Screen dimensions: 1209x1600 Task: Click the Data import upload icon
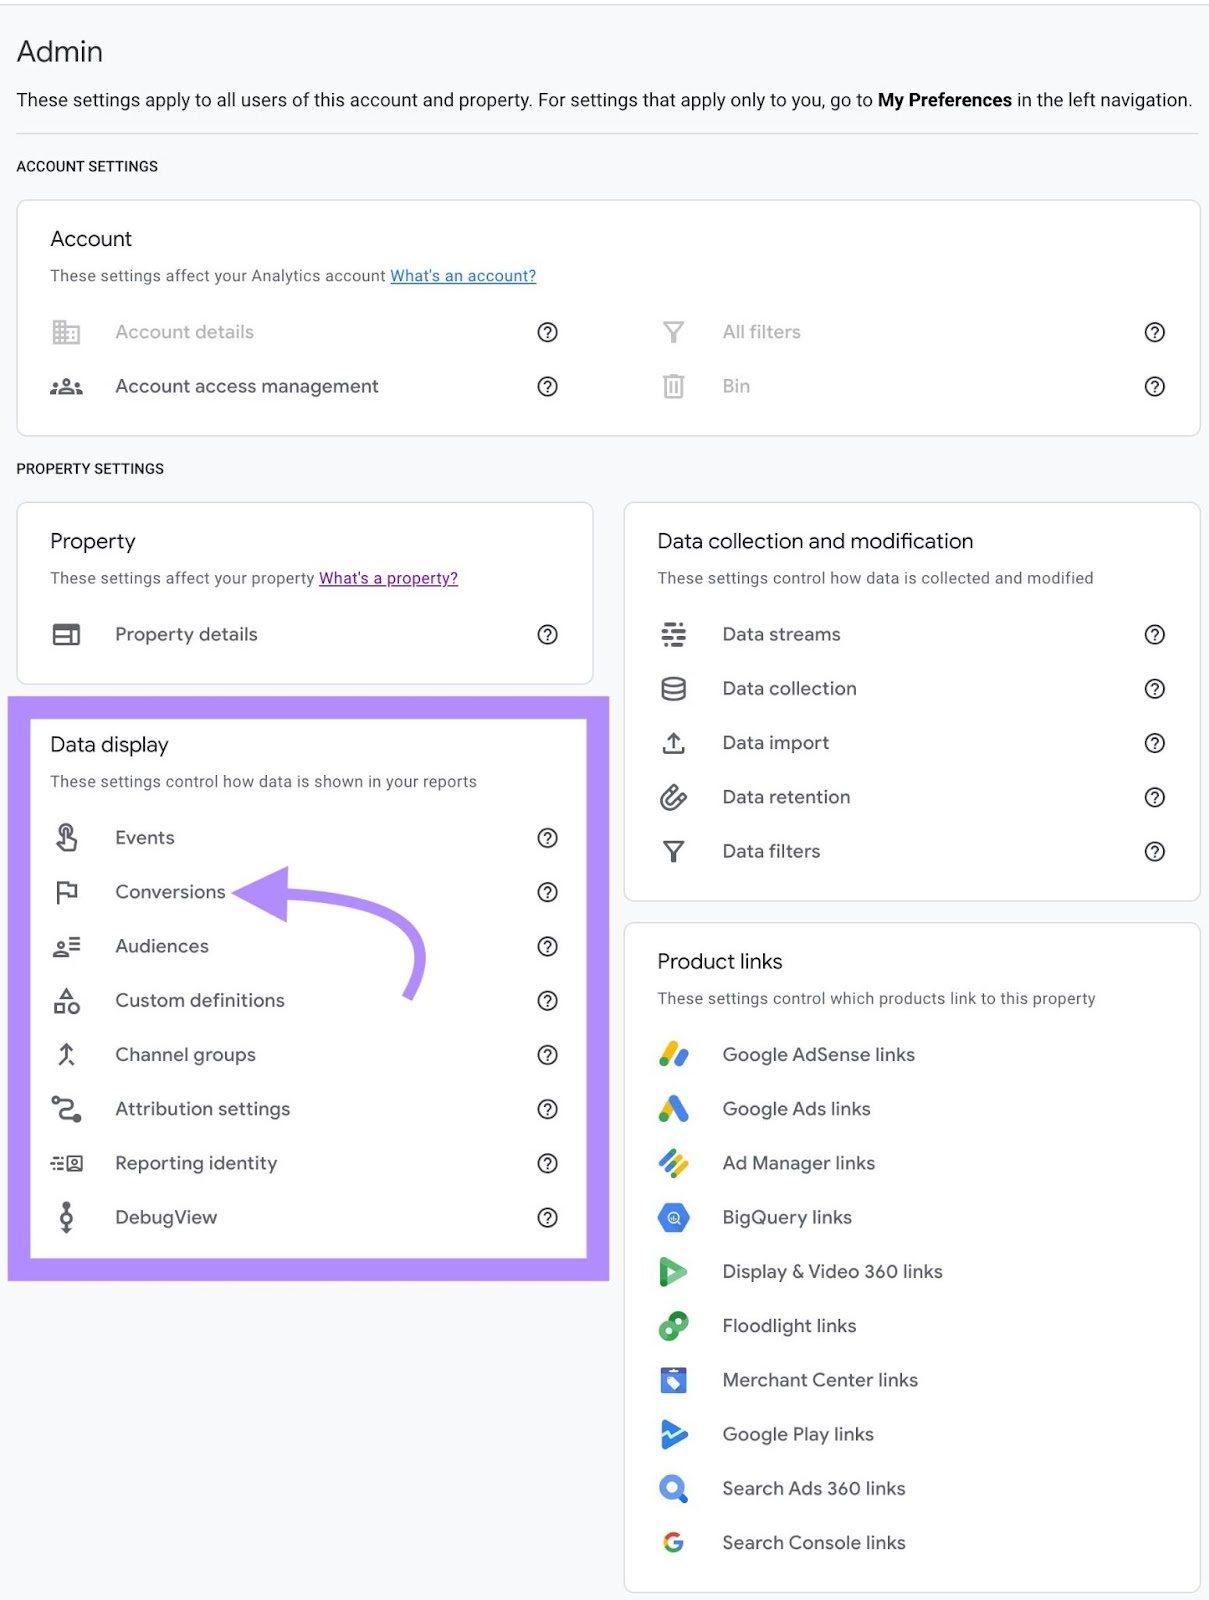(673, 743)
